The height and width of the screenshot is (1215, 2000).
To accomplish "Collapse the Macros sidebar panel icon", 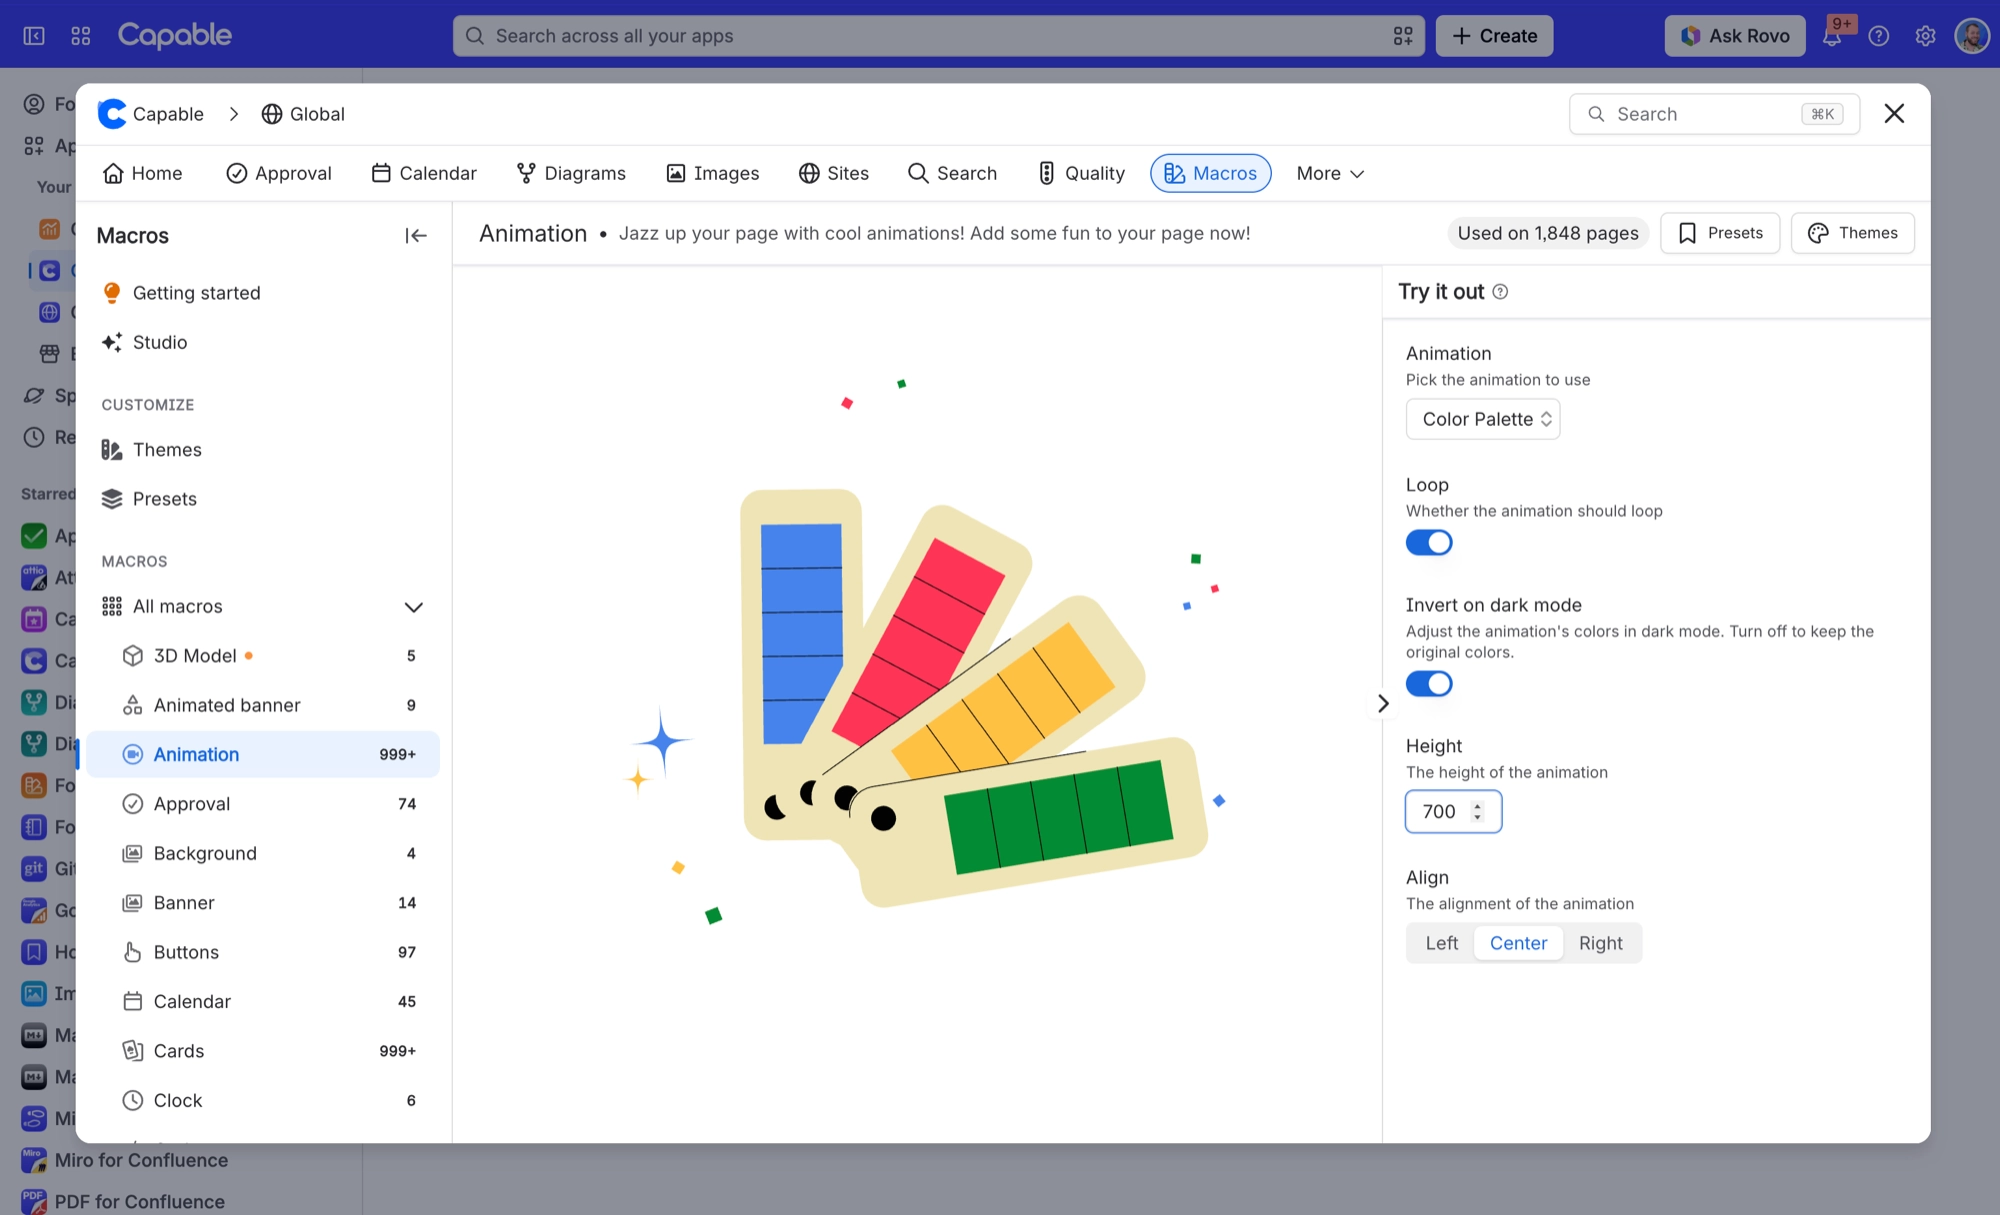I will pyautogui.click(x=416, y=236).
